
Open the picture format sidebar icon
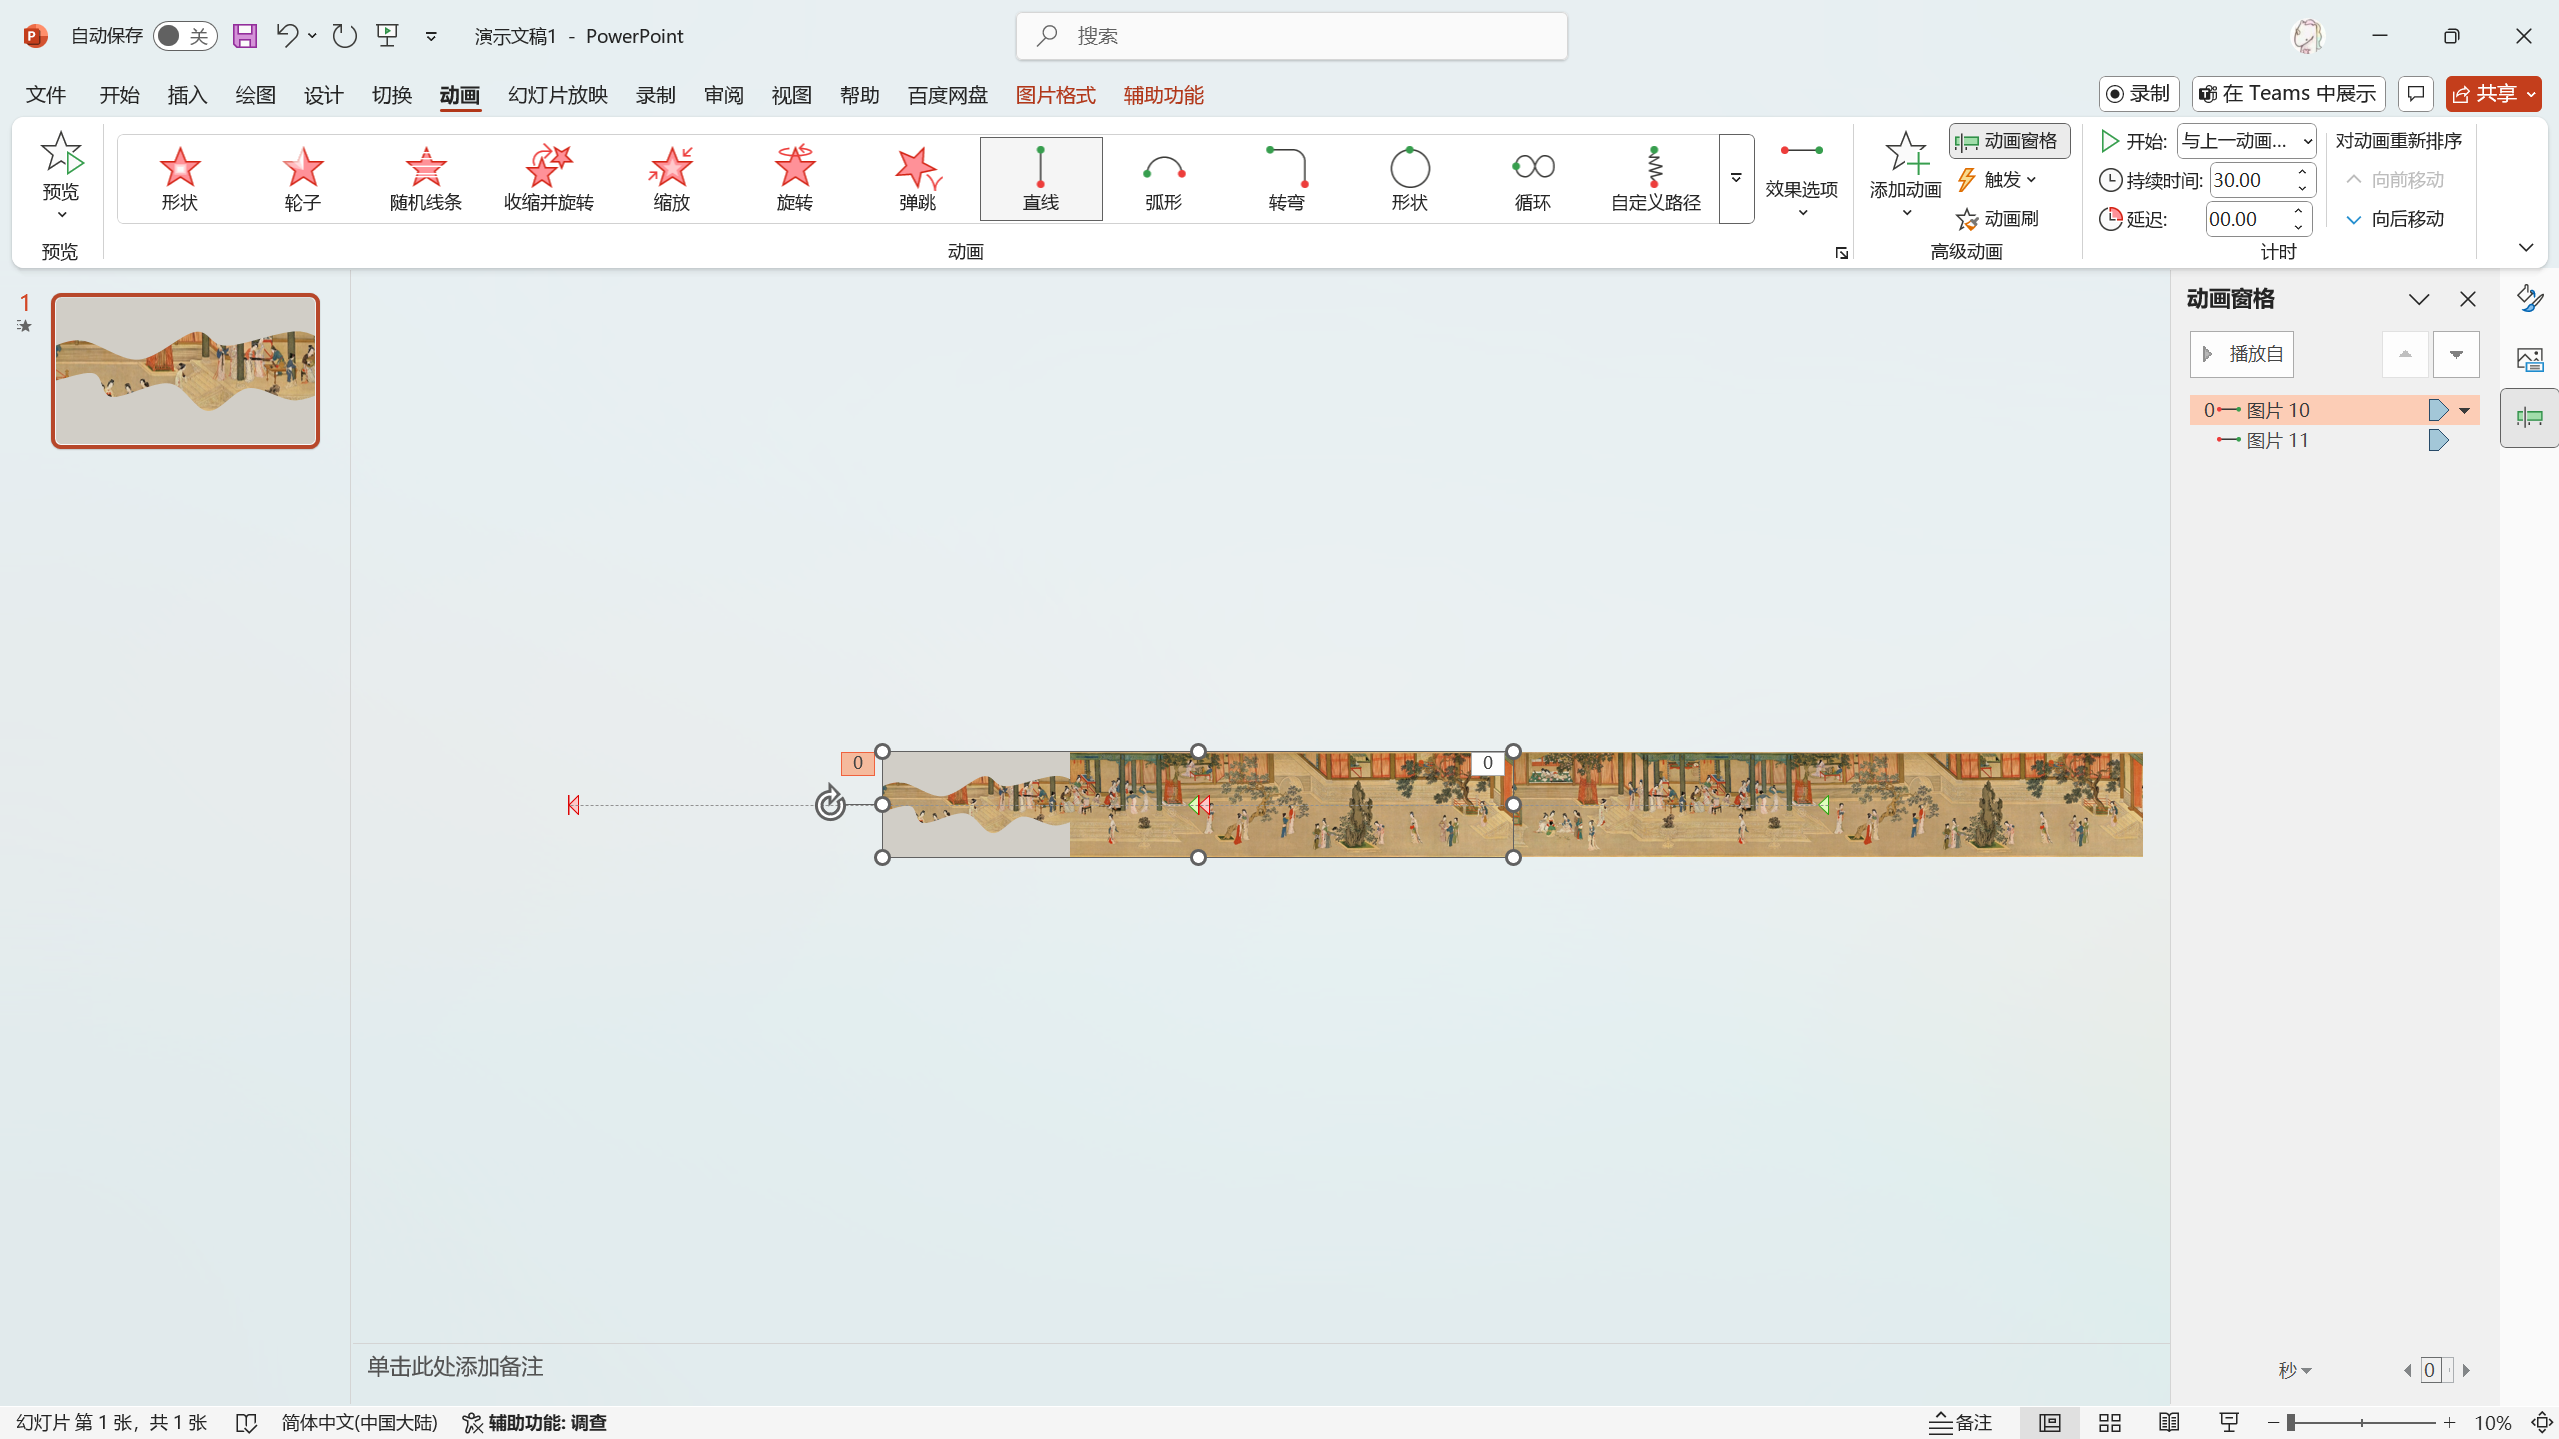click(x=2530, y=358)
